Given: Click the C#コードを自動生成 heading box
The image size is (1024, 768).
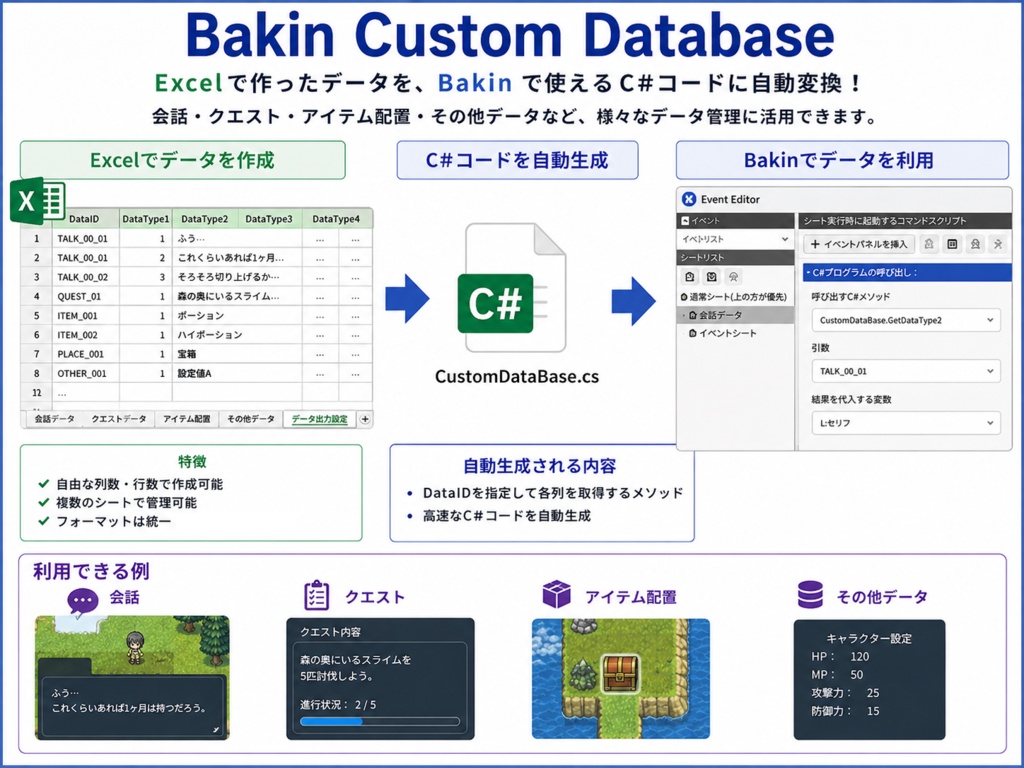Looking at the screenshot, I should [x=517, y=160].
